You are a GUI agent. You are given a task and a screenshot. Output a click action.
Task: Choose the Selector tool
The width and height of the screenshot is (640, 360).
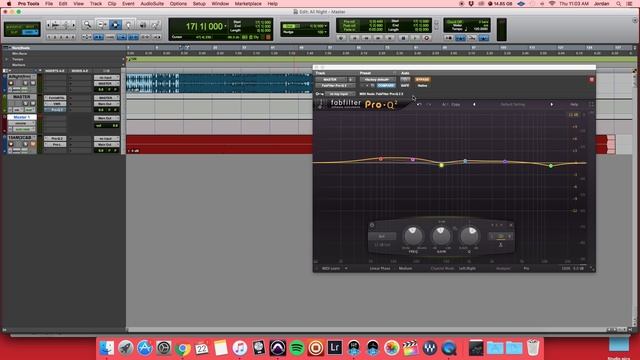(x=115, y=25)
